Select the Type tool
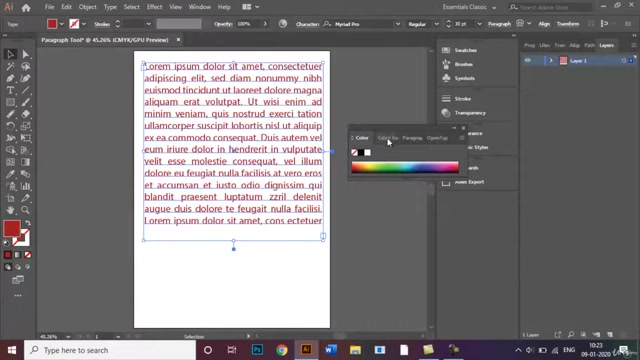Viewport: 640px width, 360px height. coord(10,90)
